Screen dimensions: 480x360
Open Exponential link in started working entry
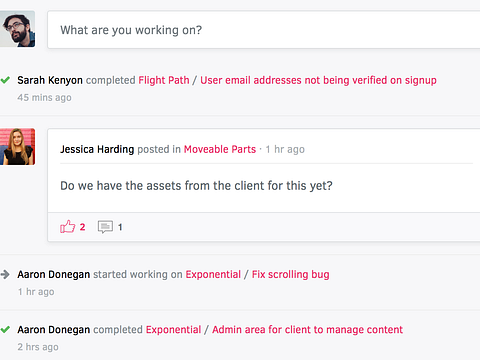tap(213, 274)
